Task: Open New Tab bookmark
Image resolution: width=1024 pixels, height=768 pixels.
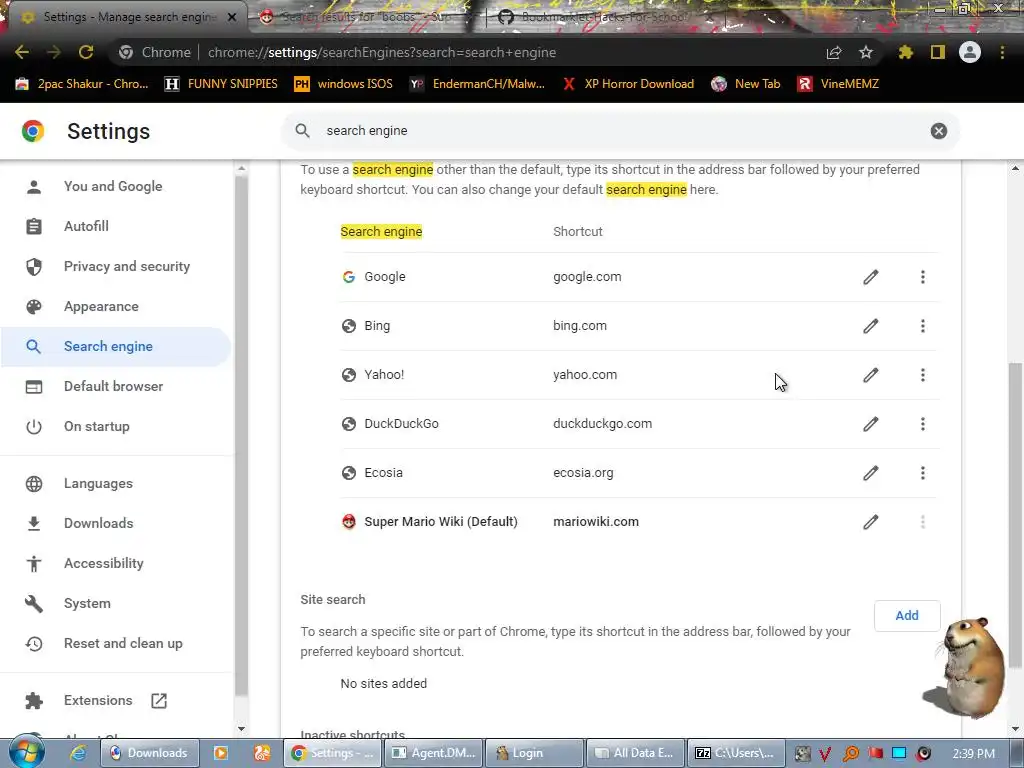Action: click(746, 84)
